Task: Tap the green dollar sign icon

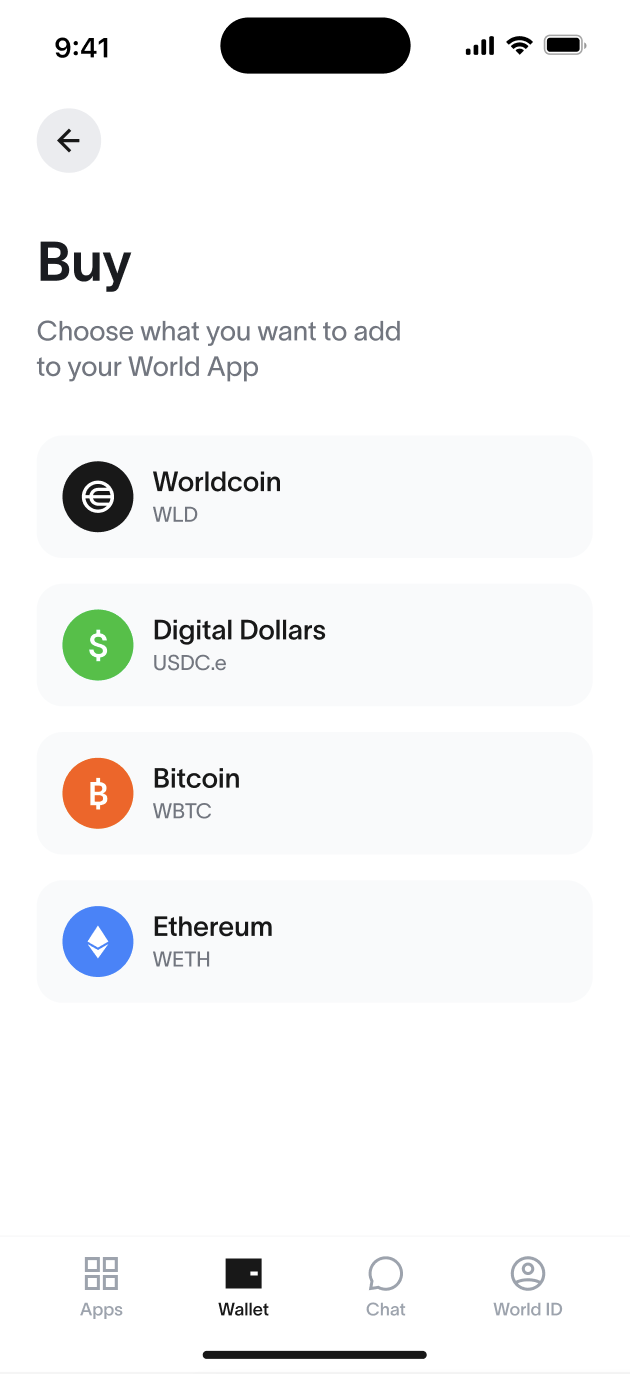Action: coord(98,645)
